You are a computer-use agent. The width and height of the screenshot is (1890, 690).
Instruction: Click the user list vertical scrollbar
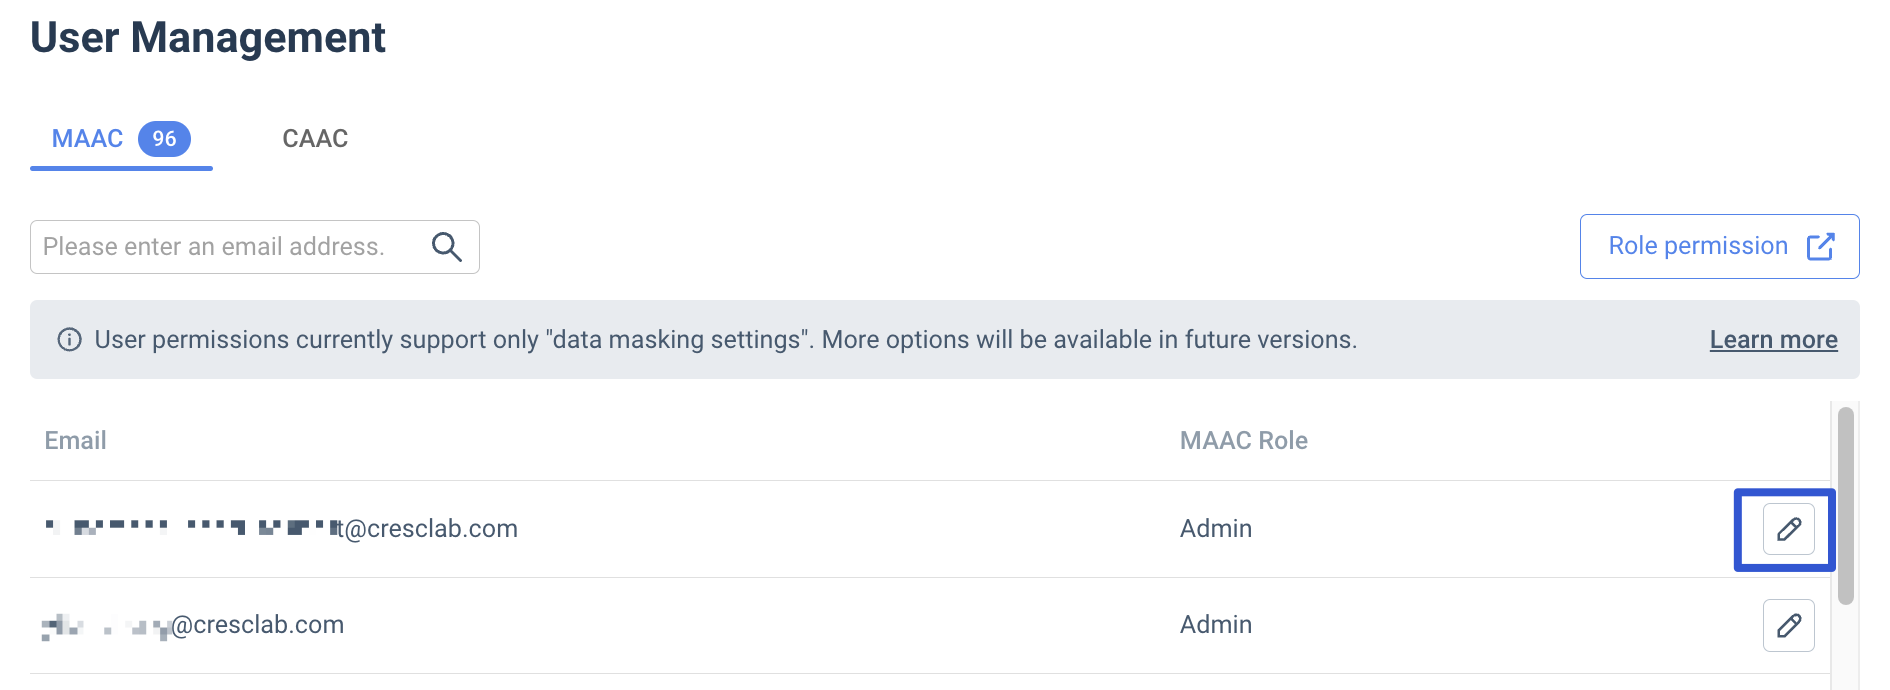(x=1845, y=505)
